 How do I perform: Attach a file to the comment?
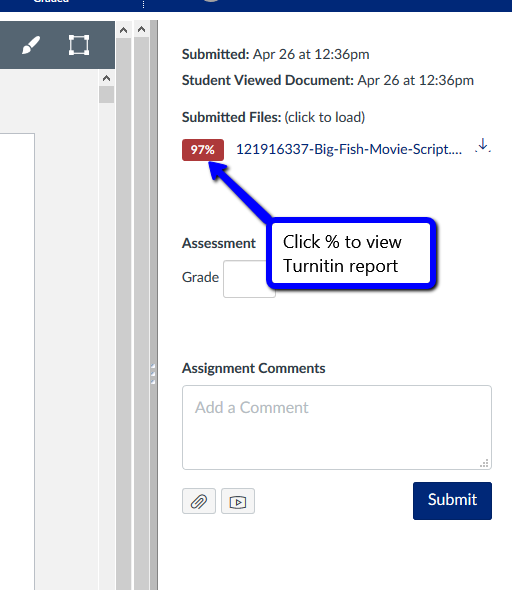(x=199, y=501)
